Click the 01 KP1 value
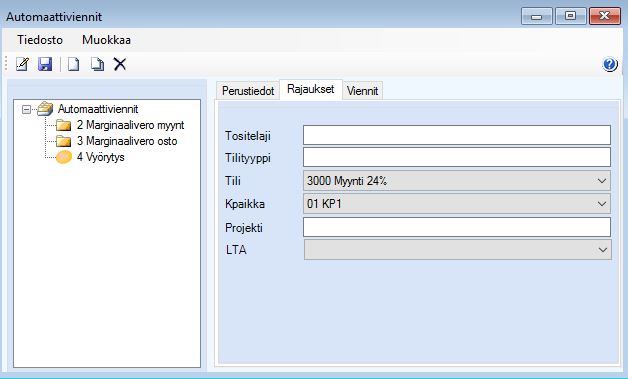This screenshot has height=379, width=628. pyautogui.click(x=324, y=204)
